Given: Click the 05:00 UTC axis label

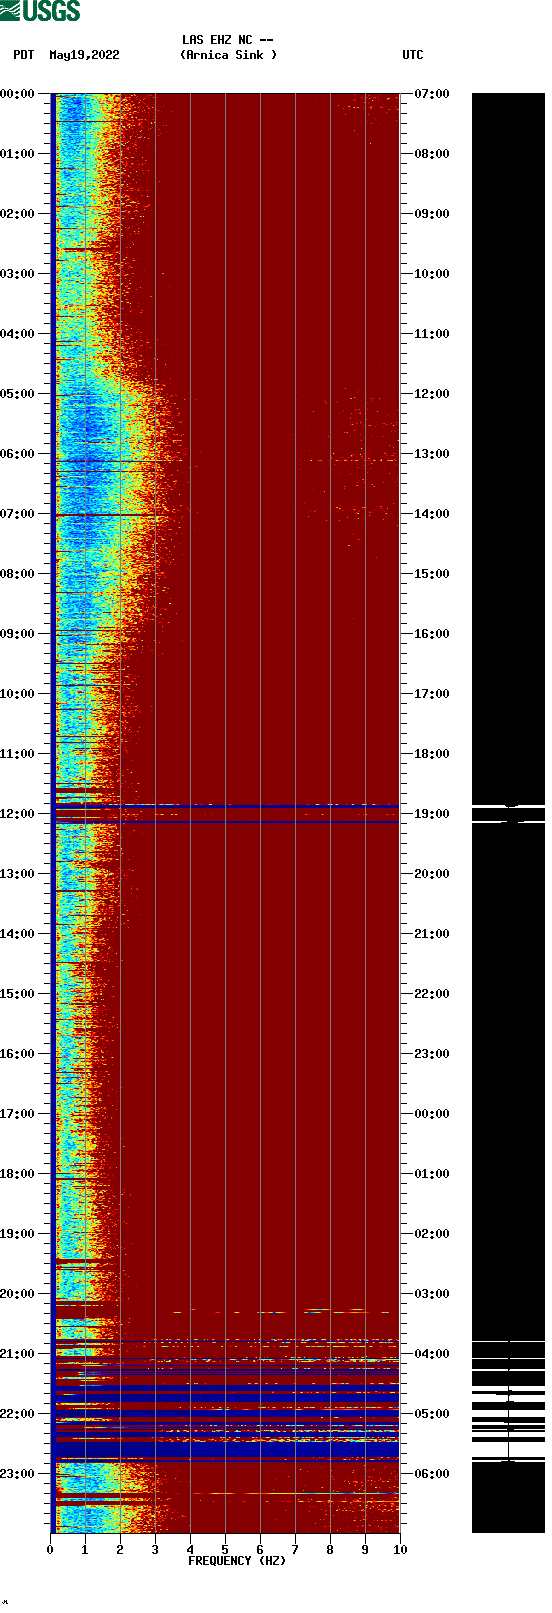Looking at the screenshot, I should (x=432, y=1414).
